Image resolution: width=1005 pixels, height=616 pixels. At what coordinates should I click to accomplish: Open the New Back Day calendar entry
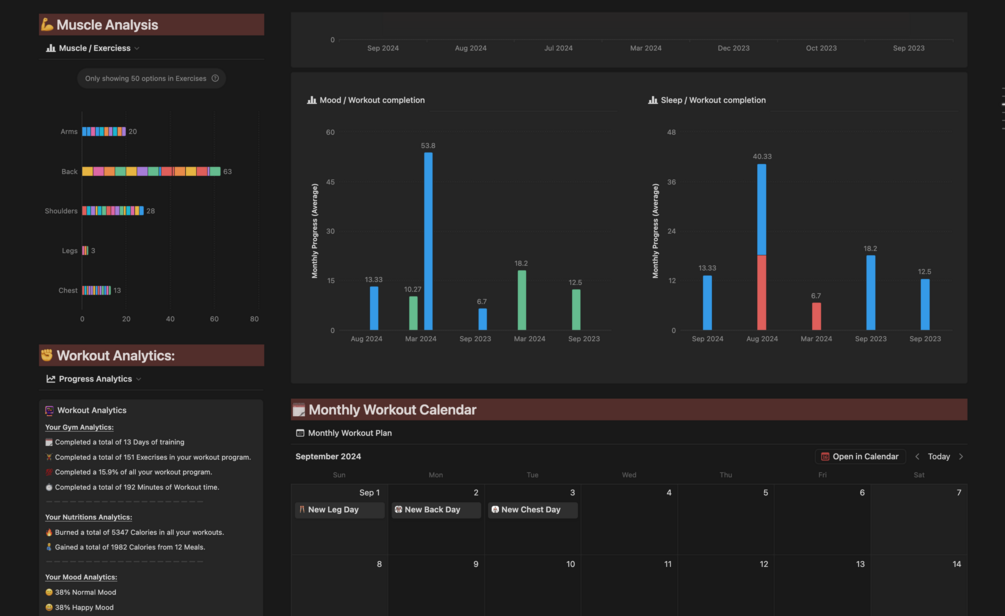(436, 510)
